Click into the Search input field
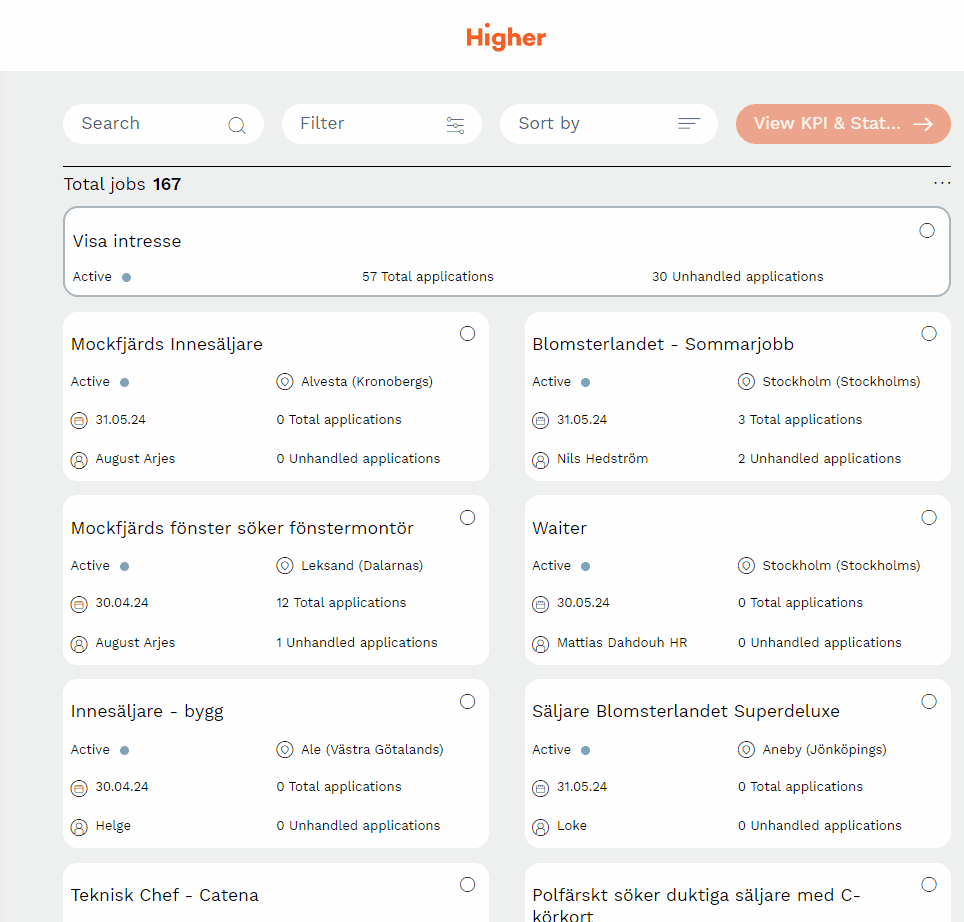 pos(150,124)
